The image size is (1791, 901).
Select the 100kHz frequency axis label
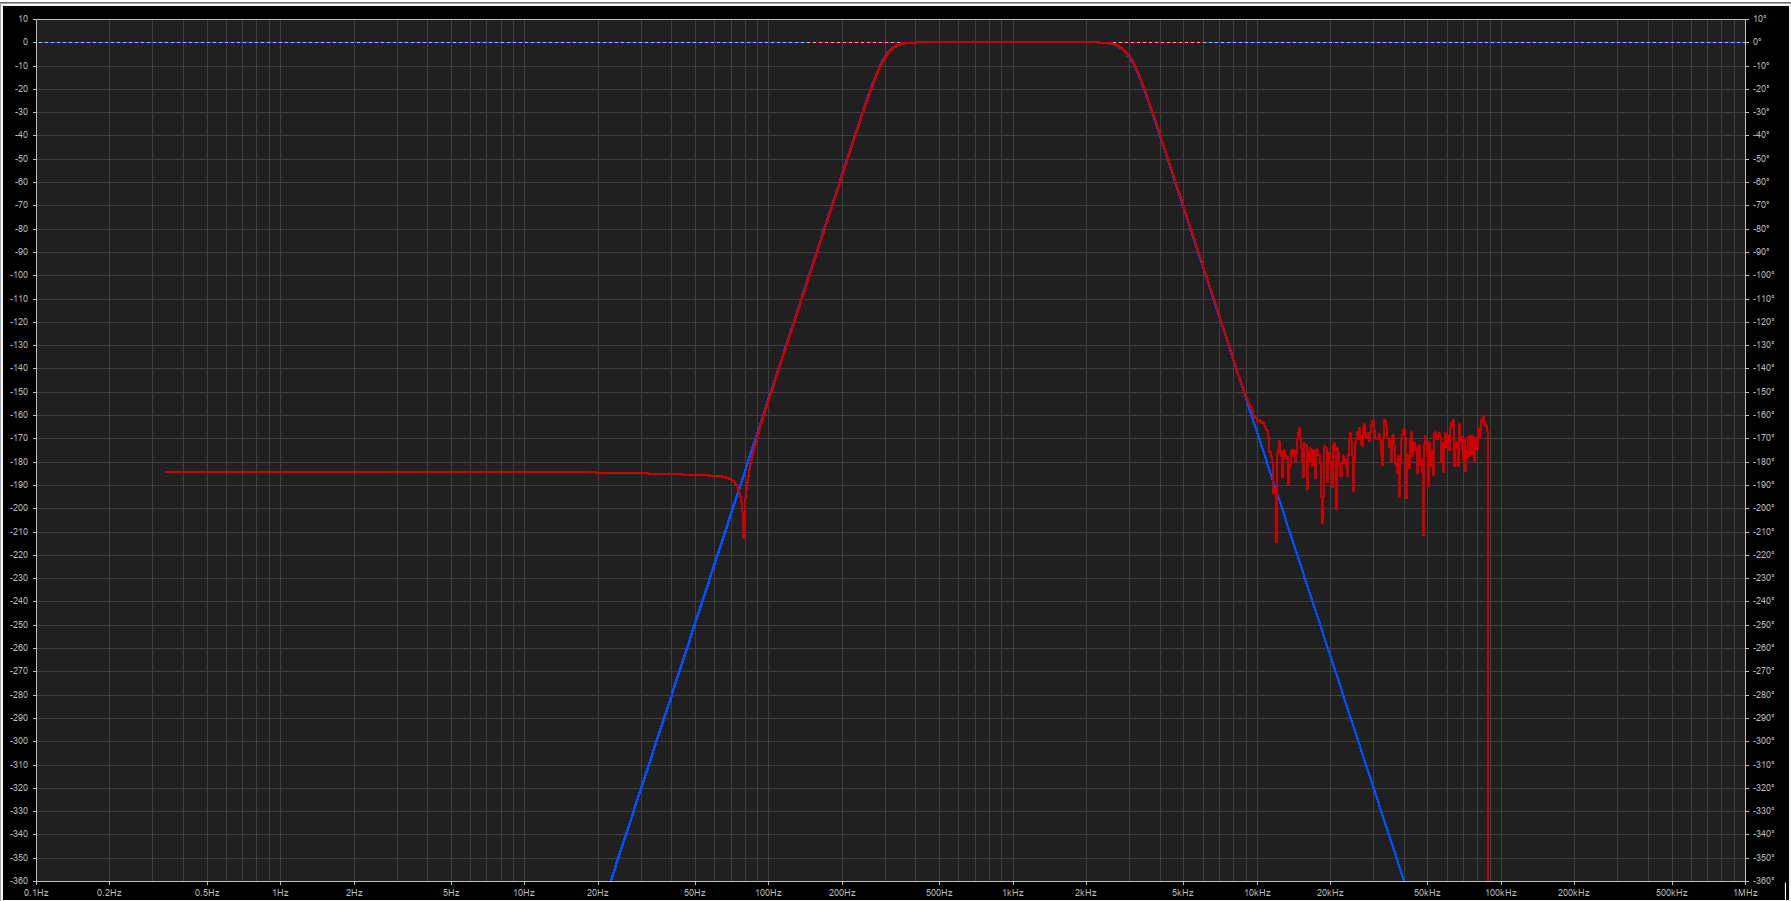pos(1501,893)
